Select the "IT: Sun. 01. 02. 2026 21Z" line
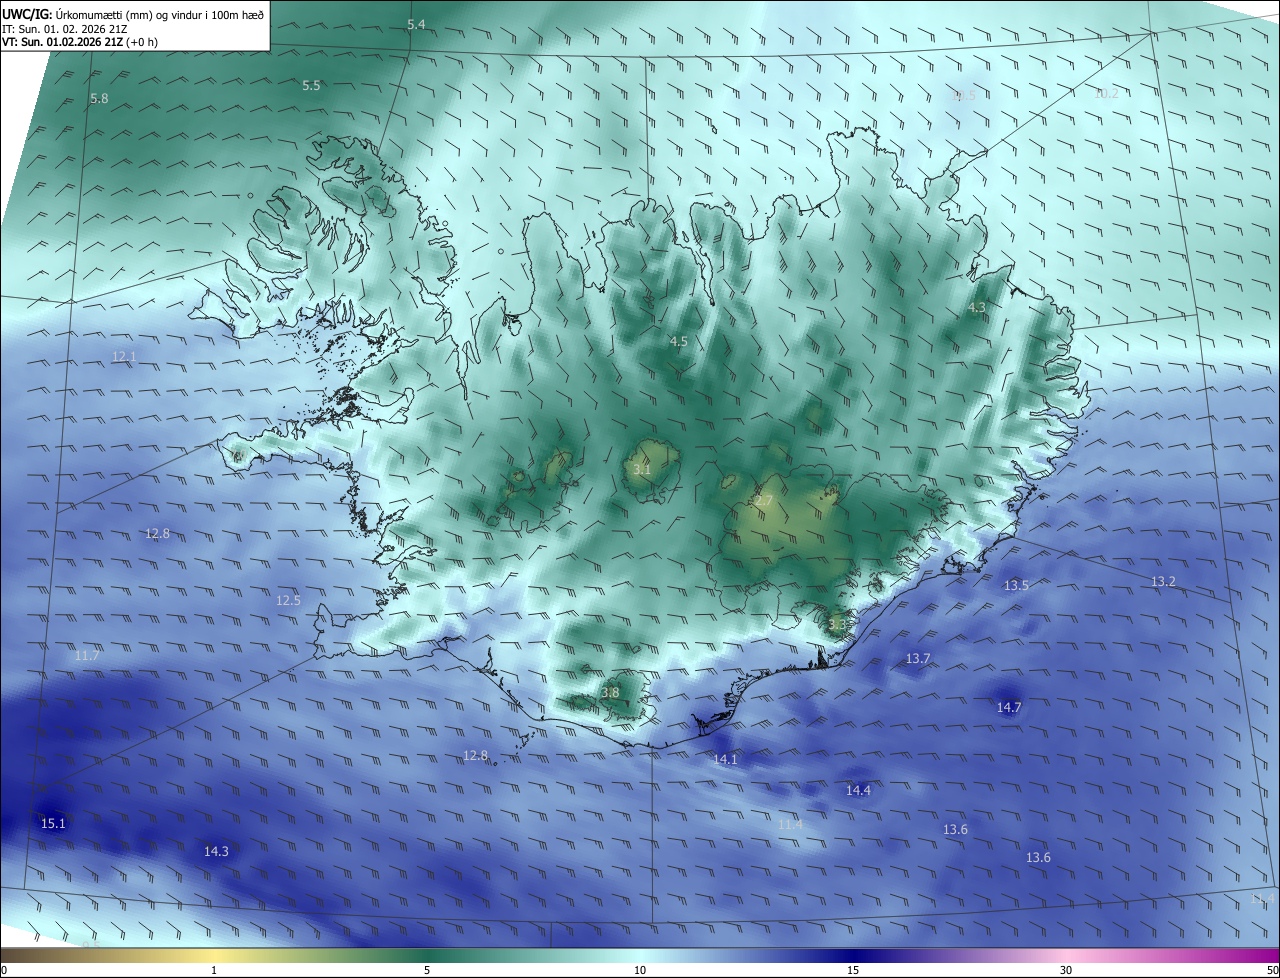This screenshot has height=978, width=1280. pyautogui.click(x=64, y=28)
